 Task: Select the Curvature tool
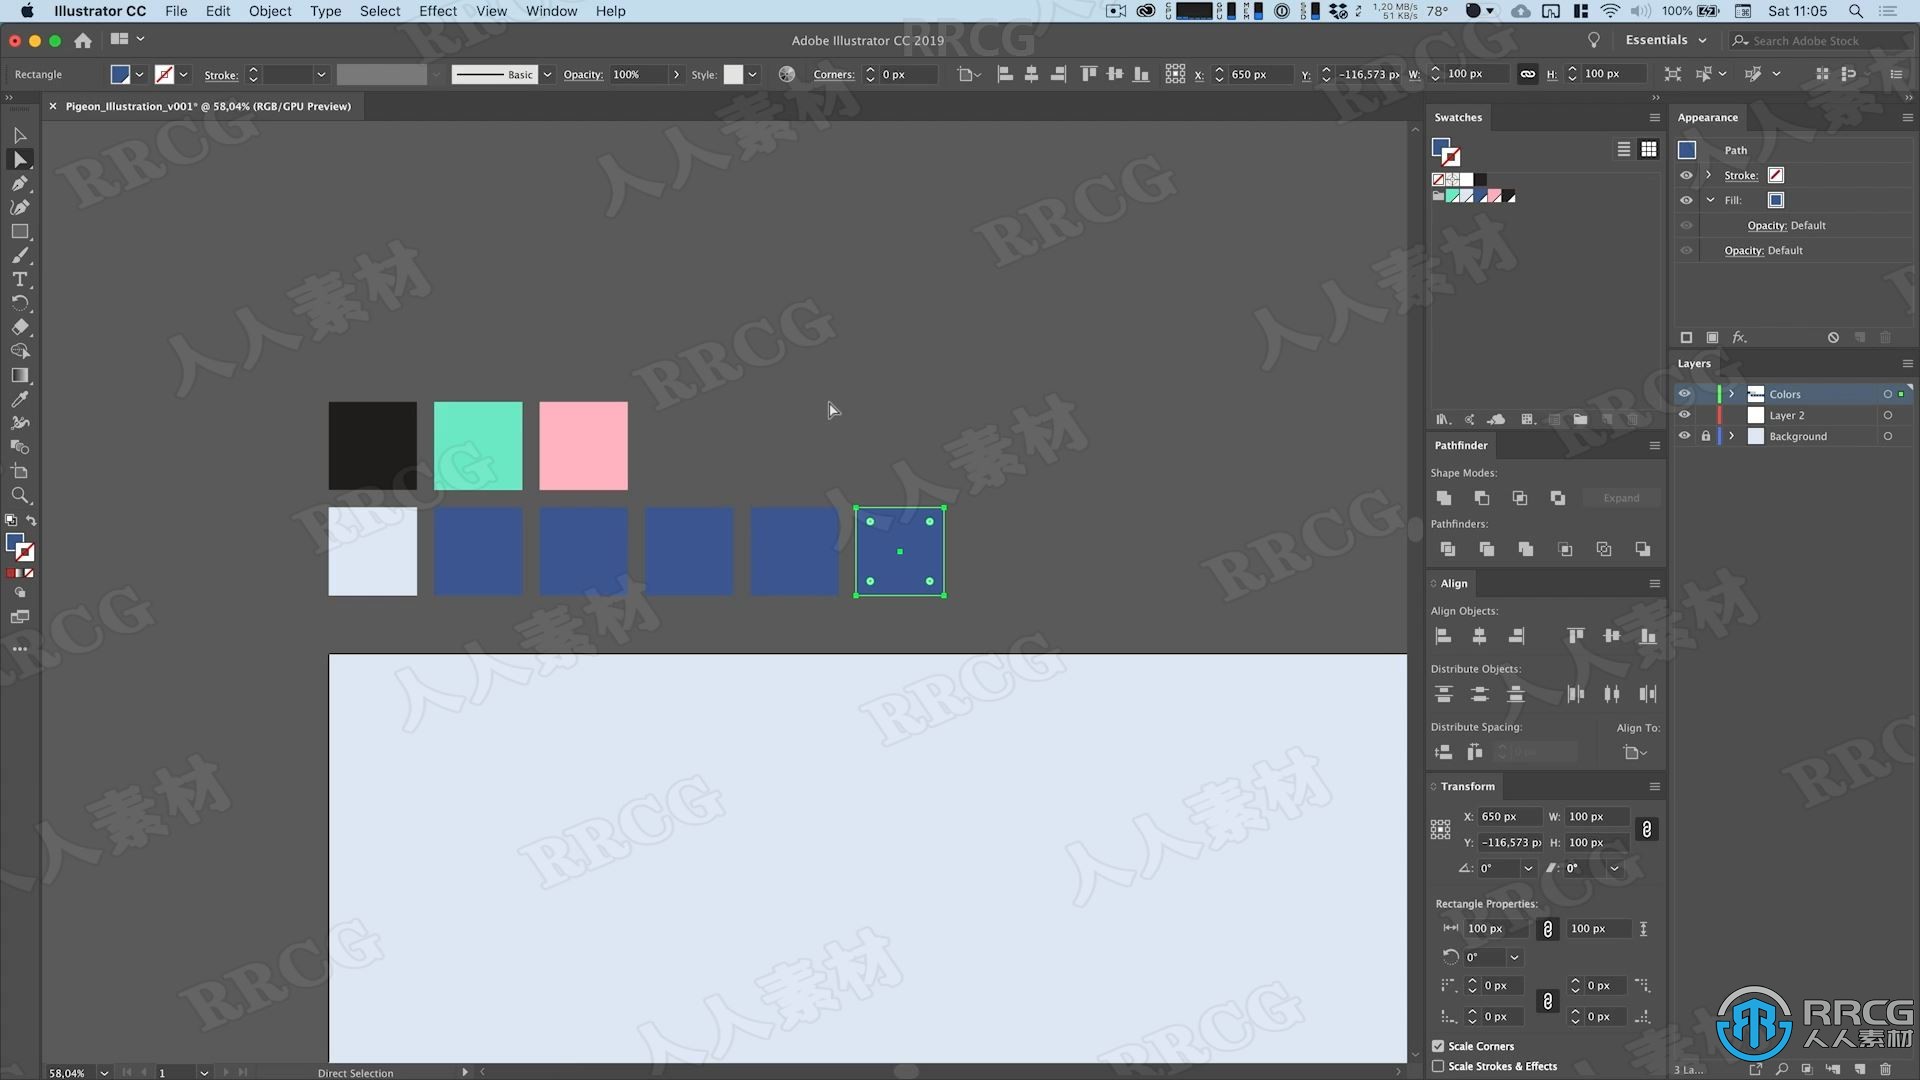(20, 208)
